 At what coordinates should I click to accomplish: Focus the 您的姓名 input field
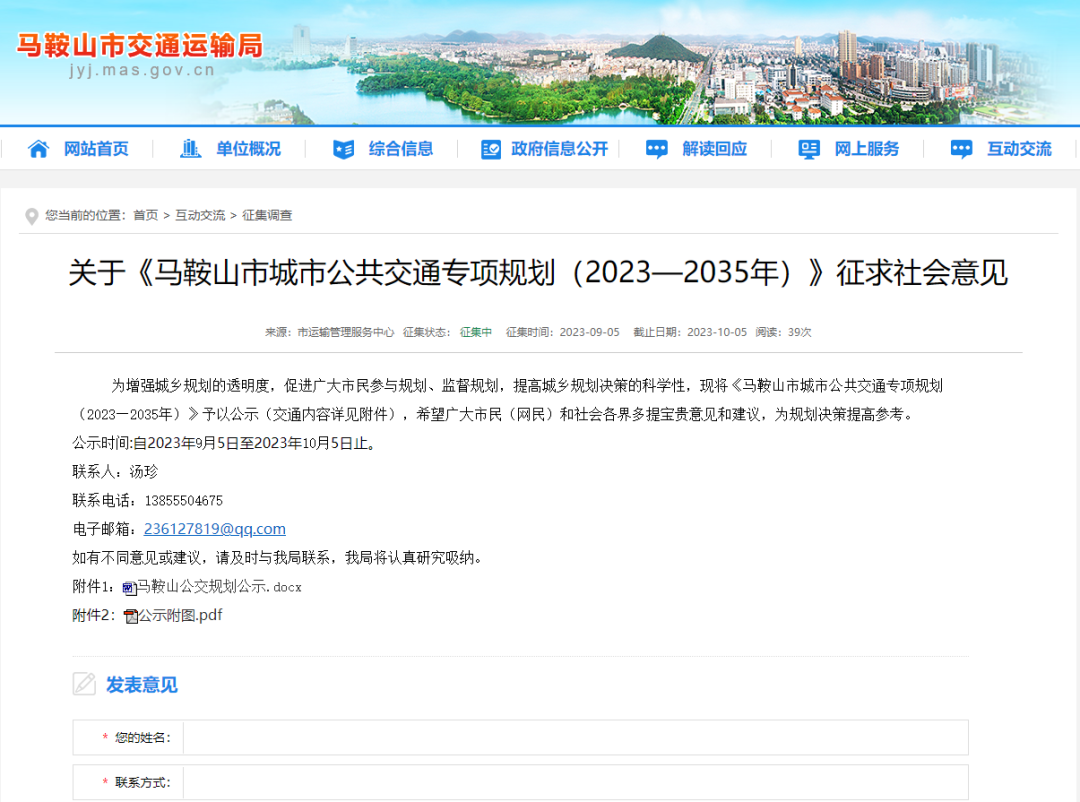[575, 737]
